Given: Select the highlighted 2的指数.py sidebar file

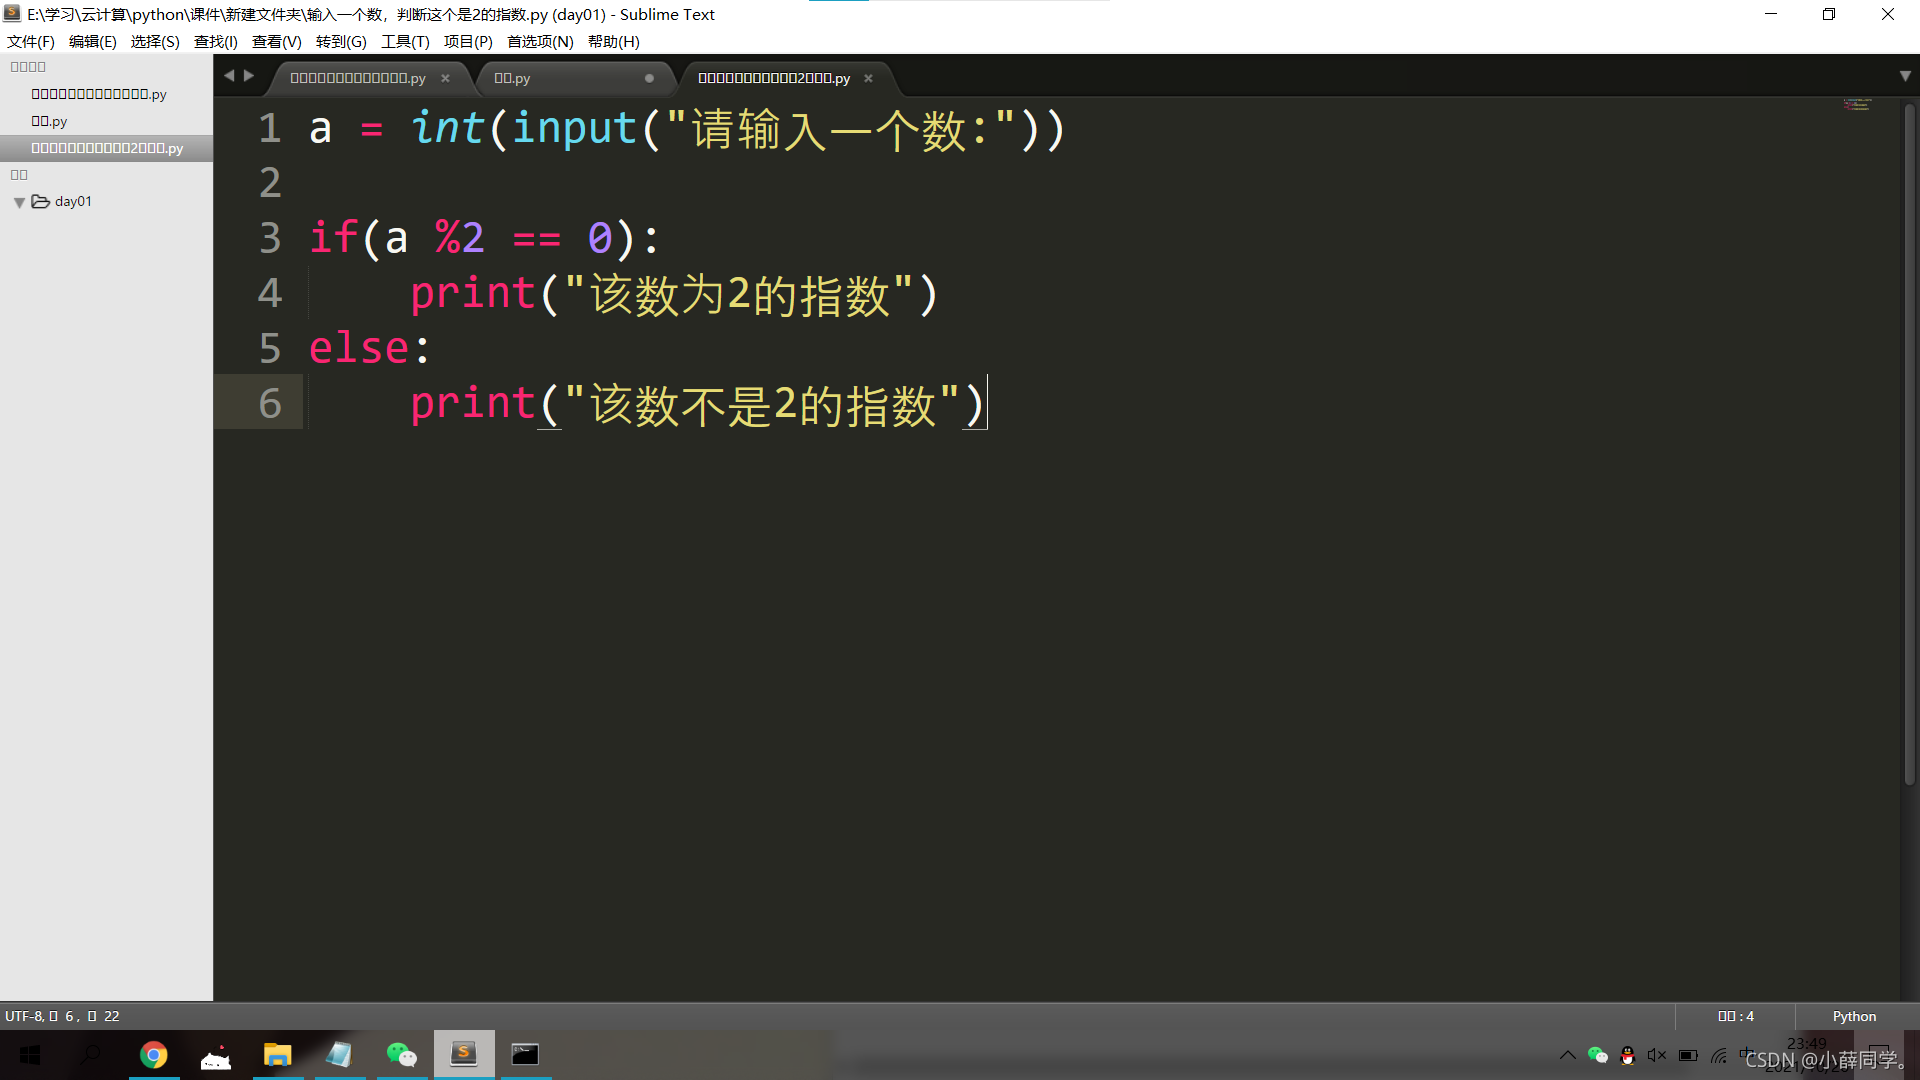Looking at the screenshot, I should [x=107, y=148].
